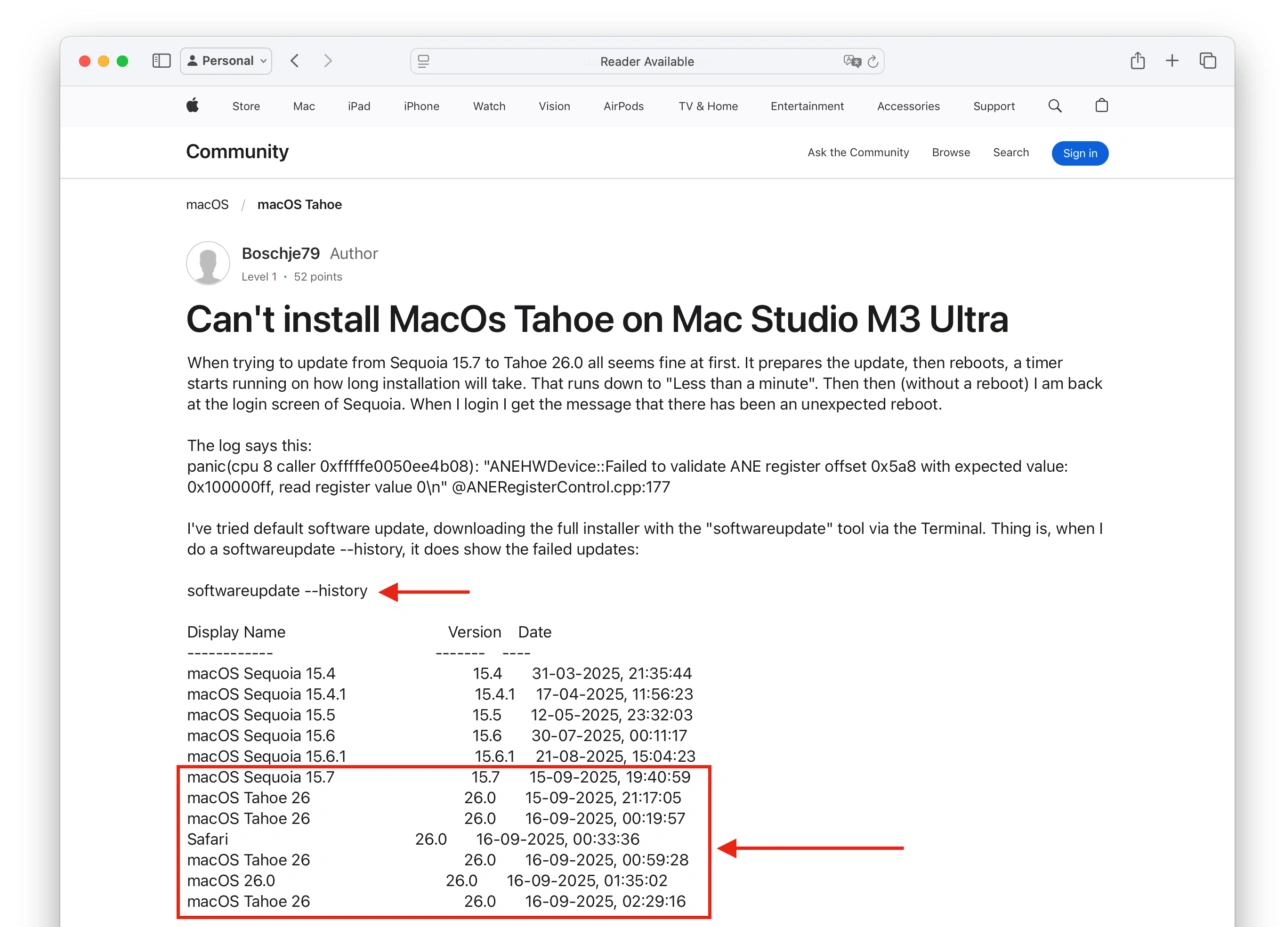Image resolution: width=1280 pixels, height=927 pixels.
Task: Click the forward navigation arrow
Action: point(328,60)
